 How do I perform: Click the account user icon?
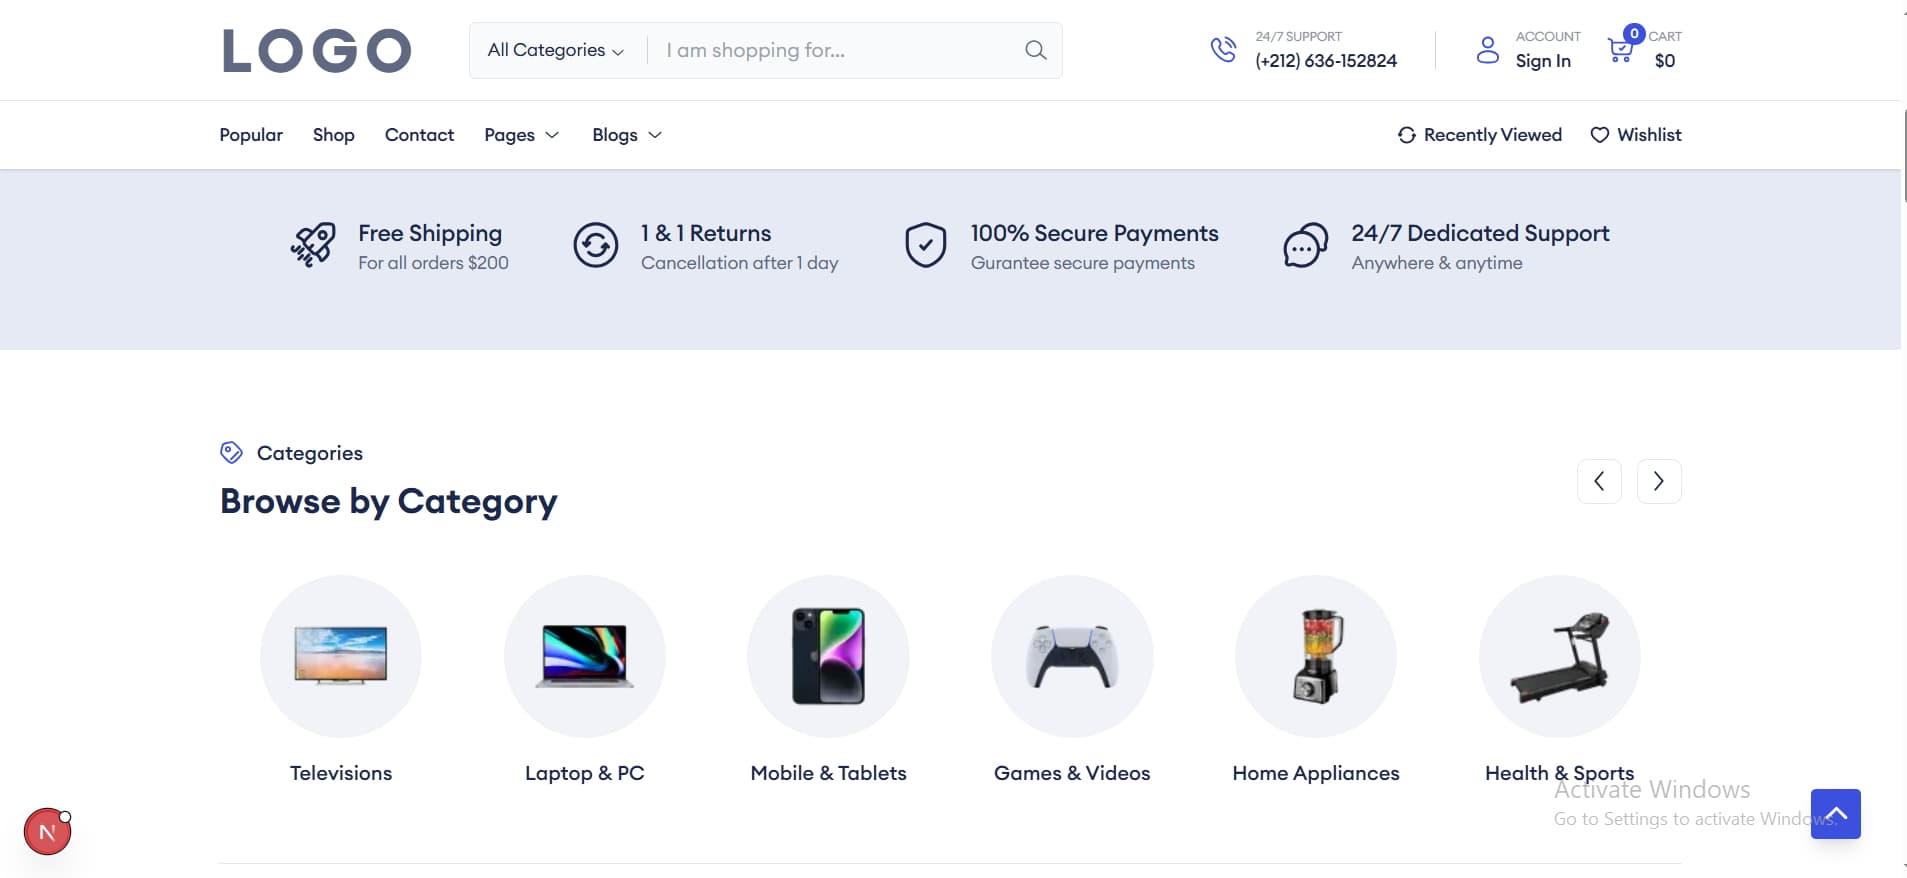(x=1487, y=50)
